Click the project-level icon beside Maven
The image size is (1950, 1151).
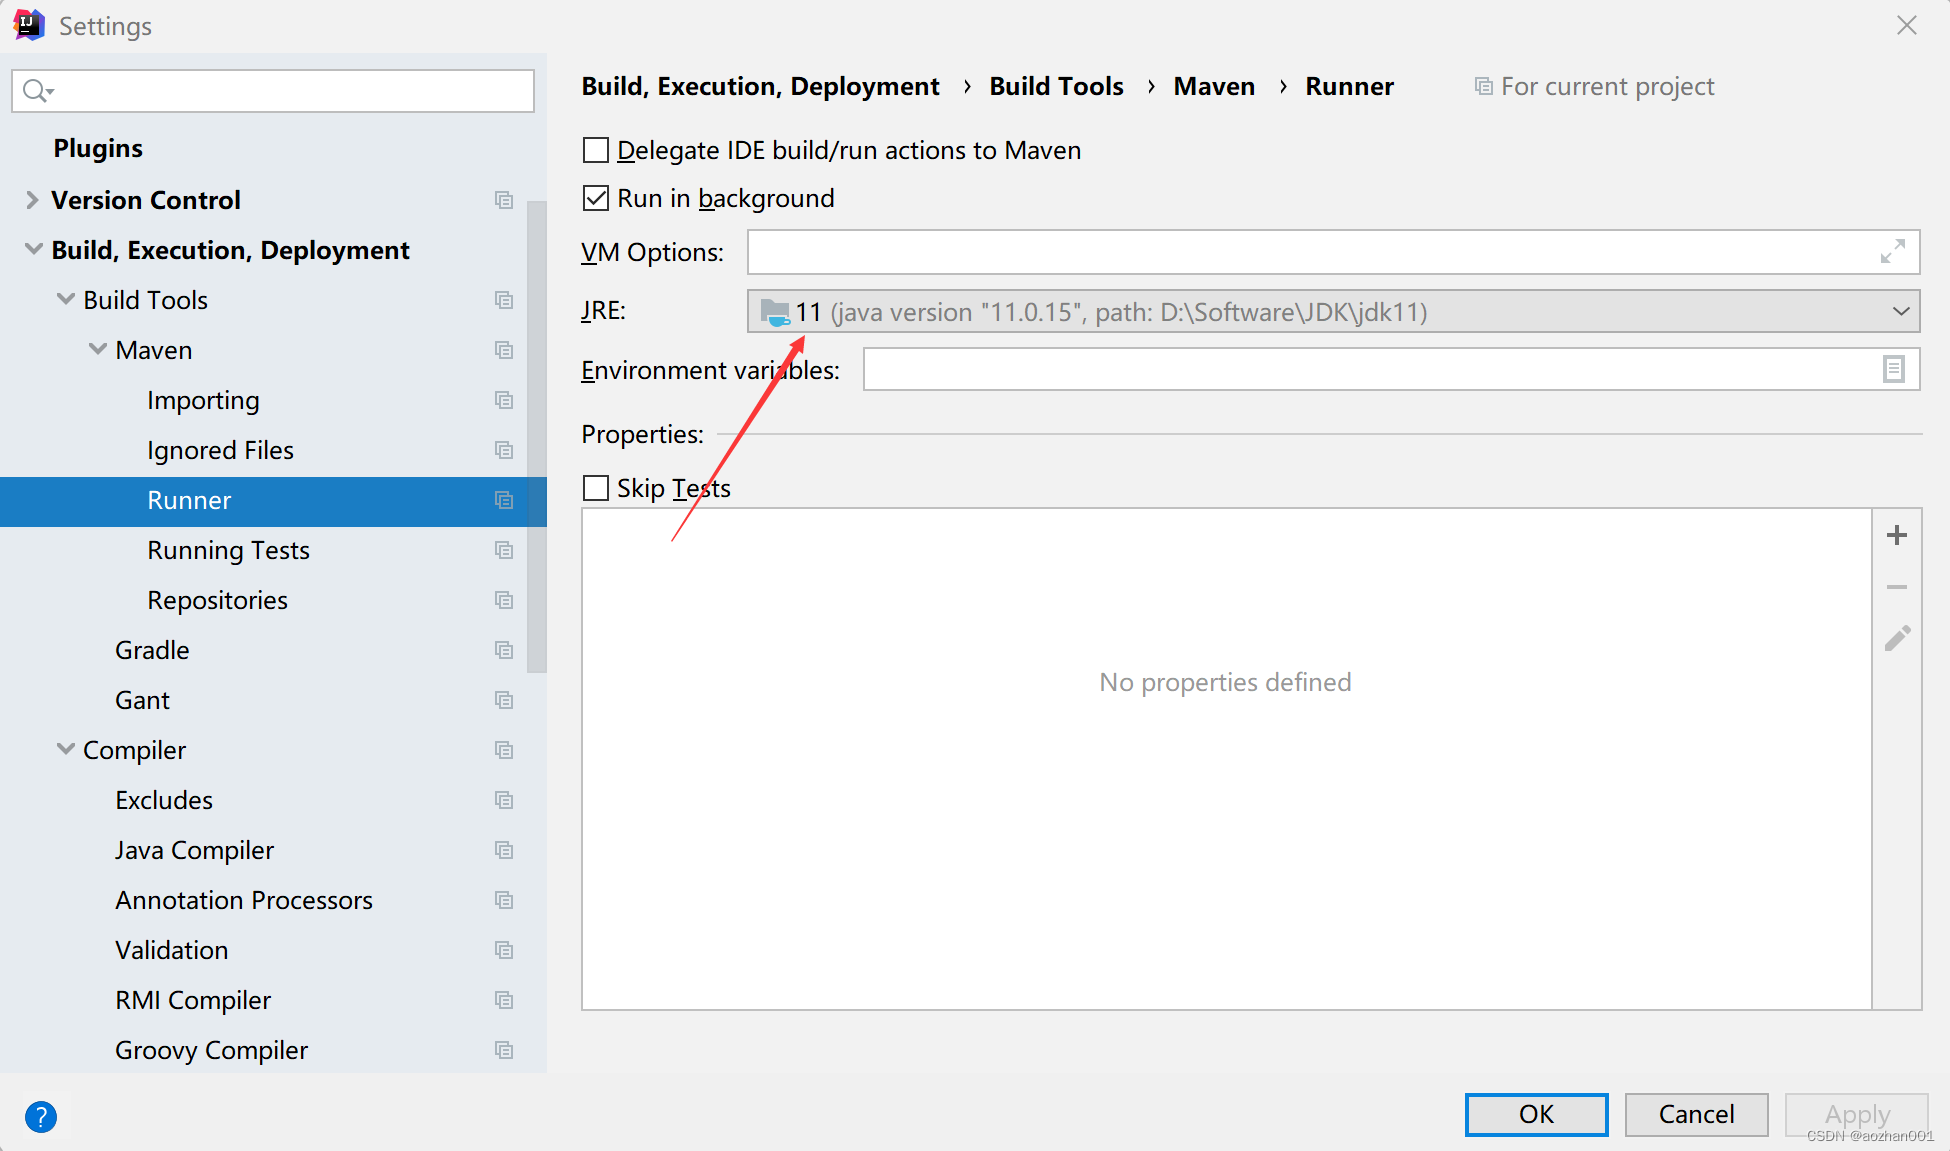[x=504, y=350]
